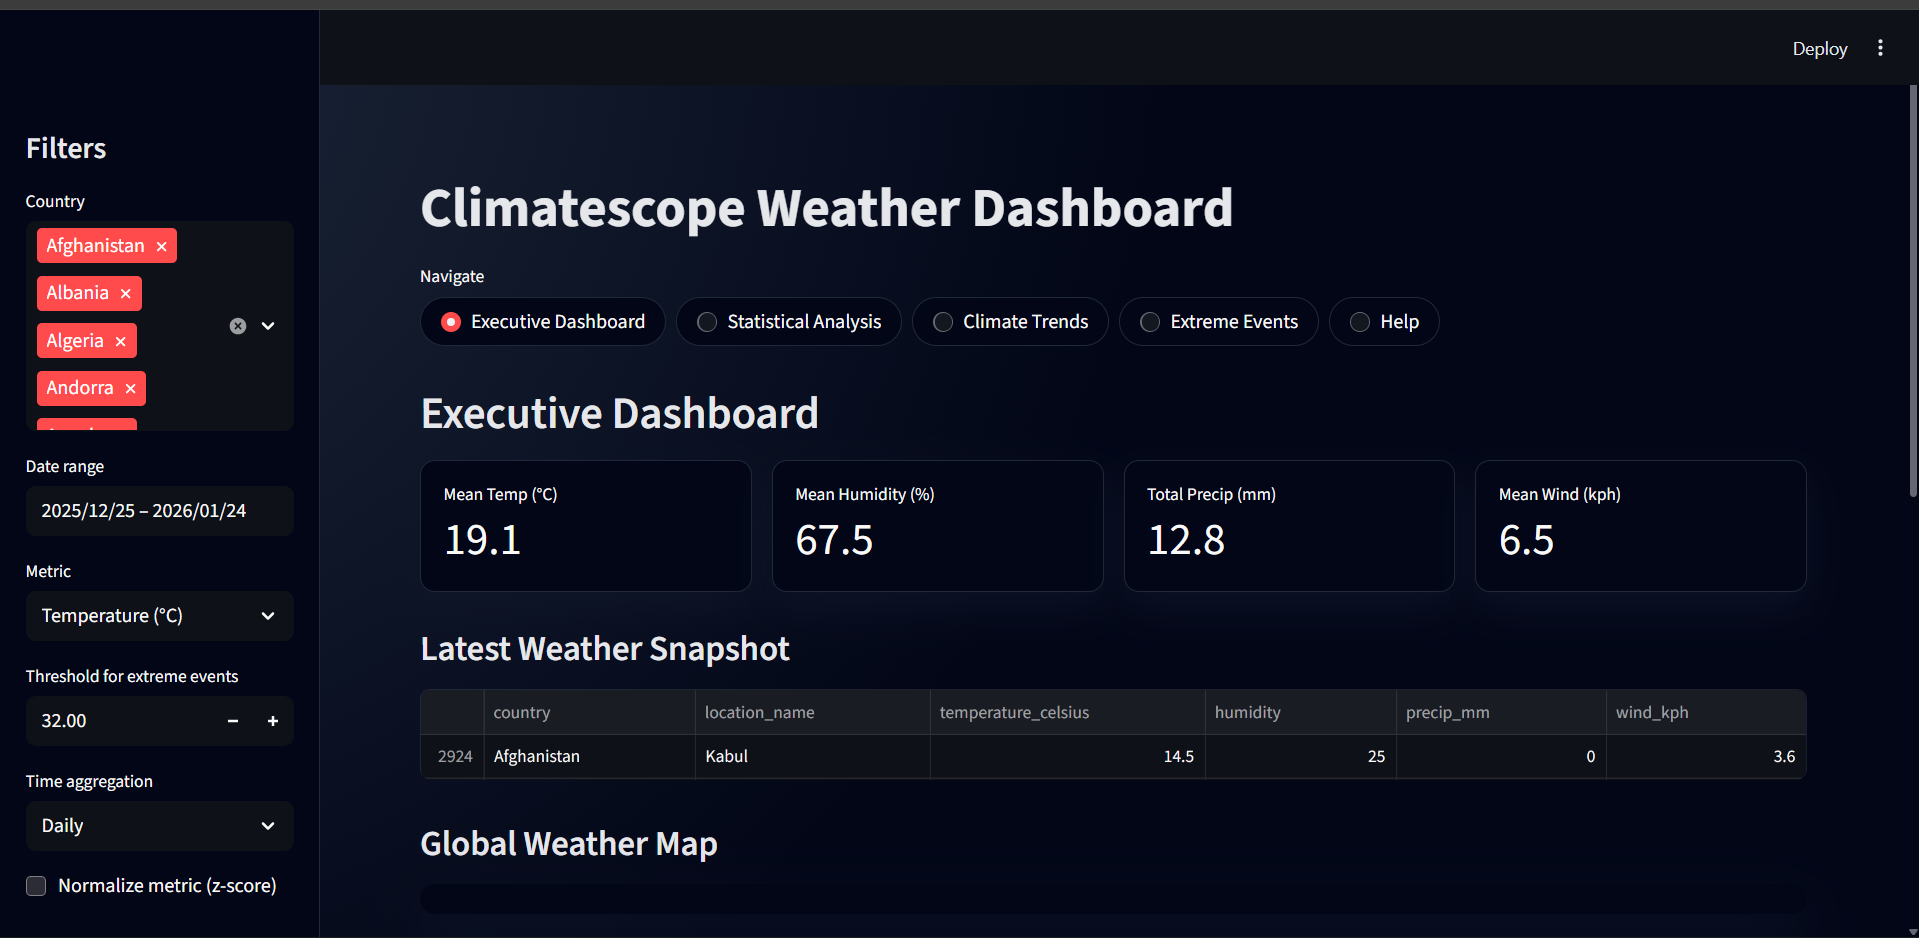1919x938 pixels.
Task: Open the app options three-dot menu
Action: pyautogui.click(x=1880, y=47)
